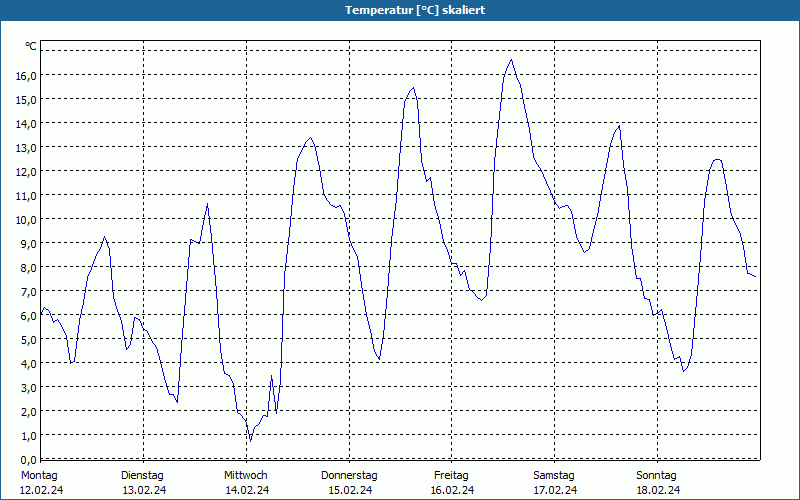This screenshot has width=800, height=500.
Task: Click the '11,0' y-axis label
Action: (x=26, y=195)
